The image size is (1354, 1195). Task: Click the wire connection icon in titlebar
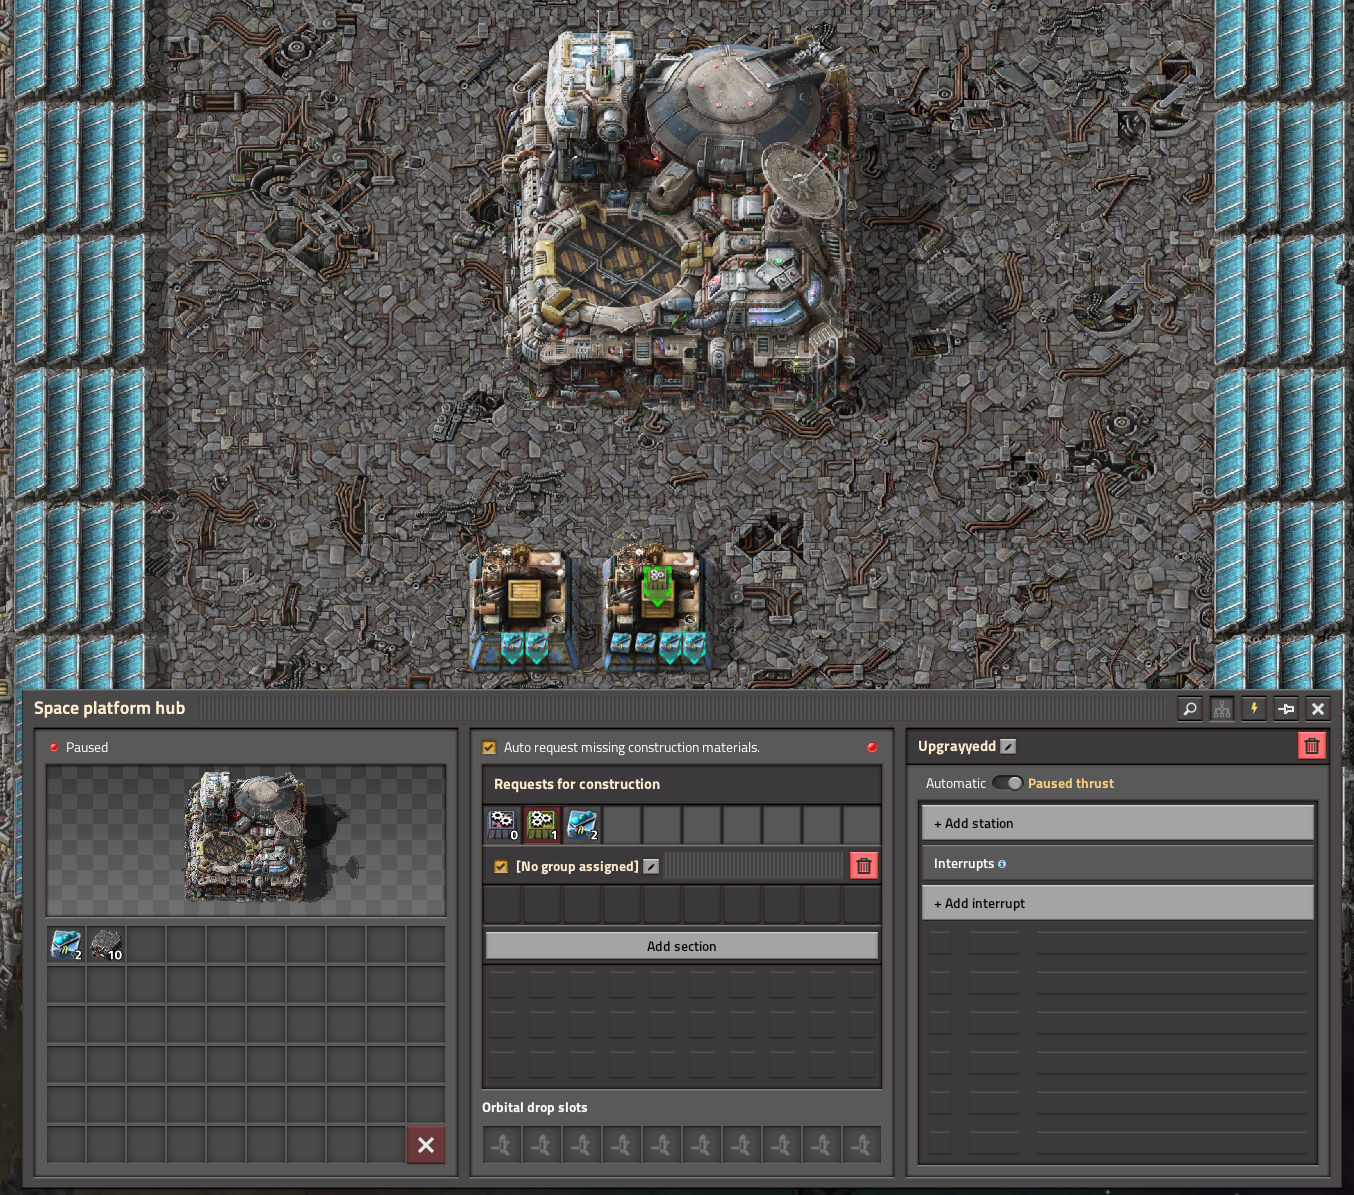coord(1286,709)
